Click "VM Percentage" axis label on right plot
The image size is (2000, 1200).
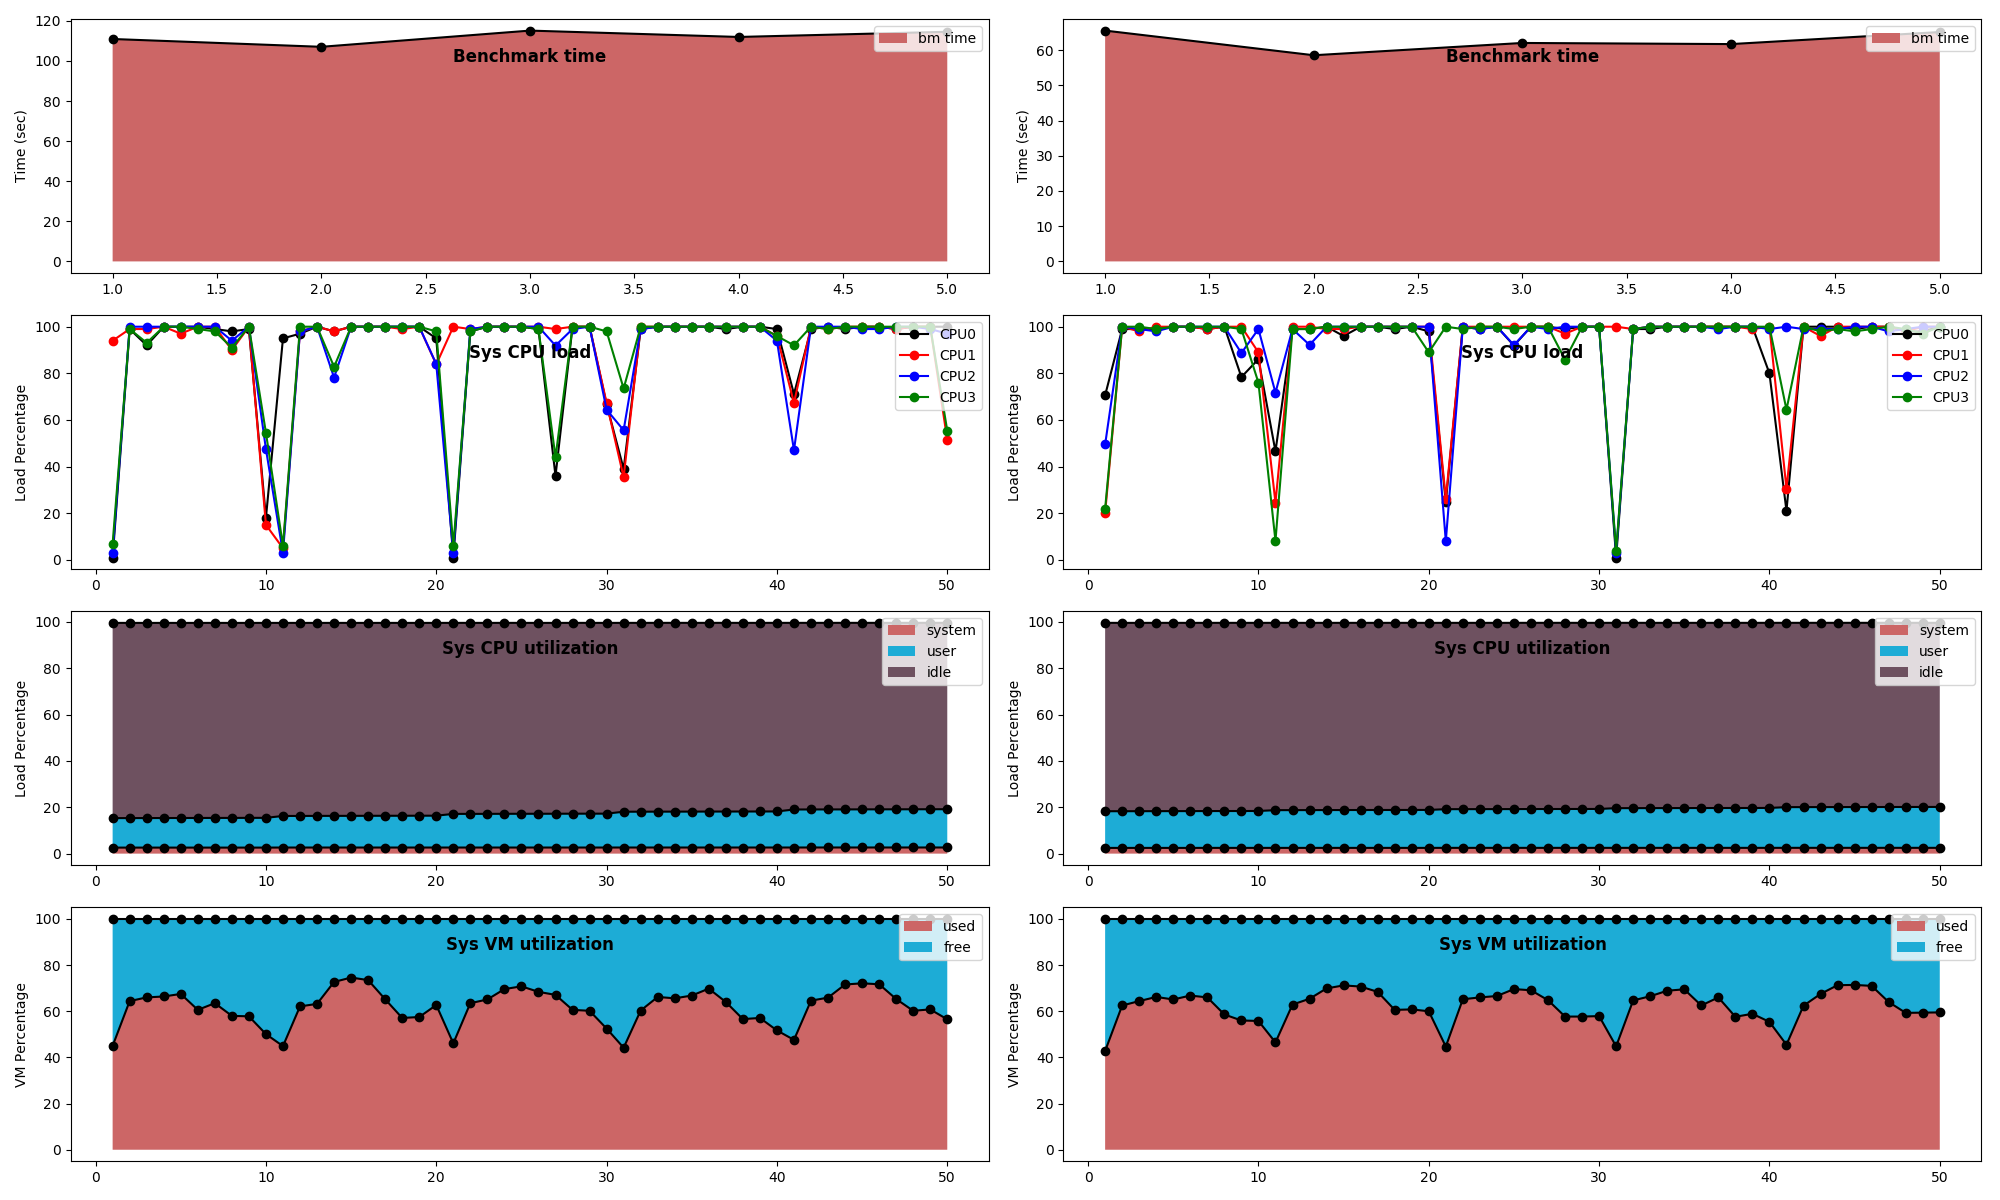click(1014, 1034)
